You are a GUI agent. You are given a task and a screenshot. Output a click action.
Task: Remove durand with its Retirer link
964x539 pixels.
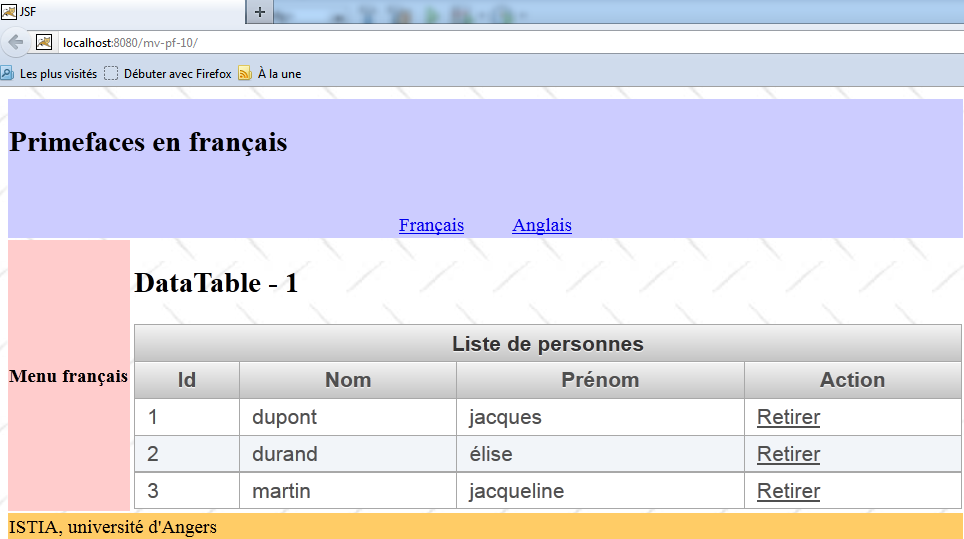pyautogui.click(x=788, y=454)
